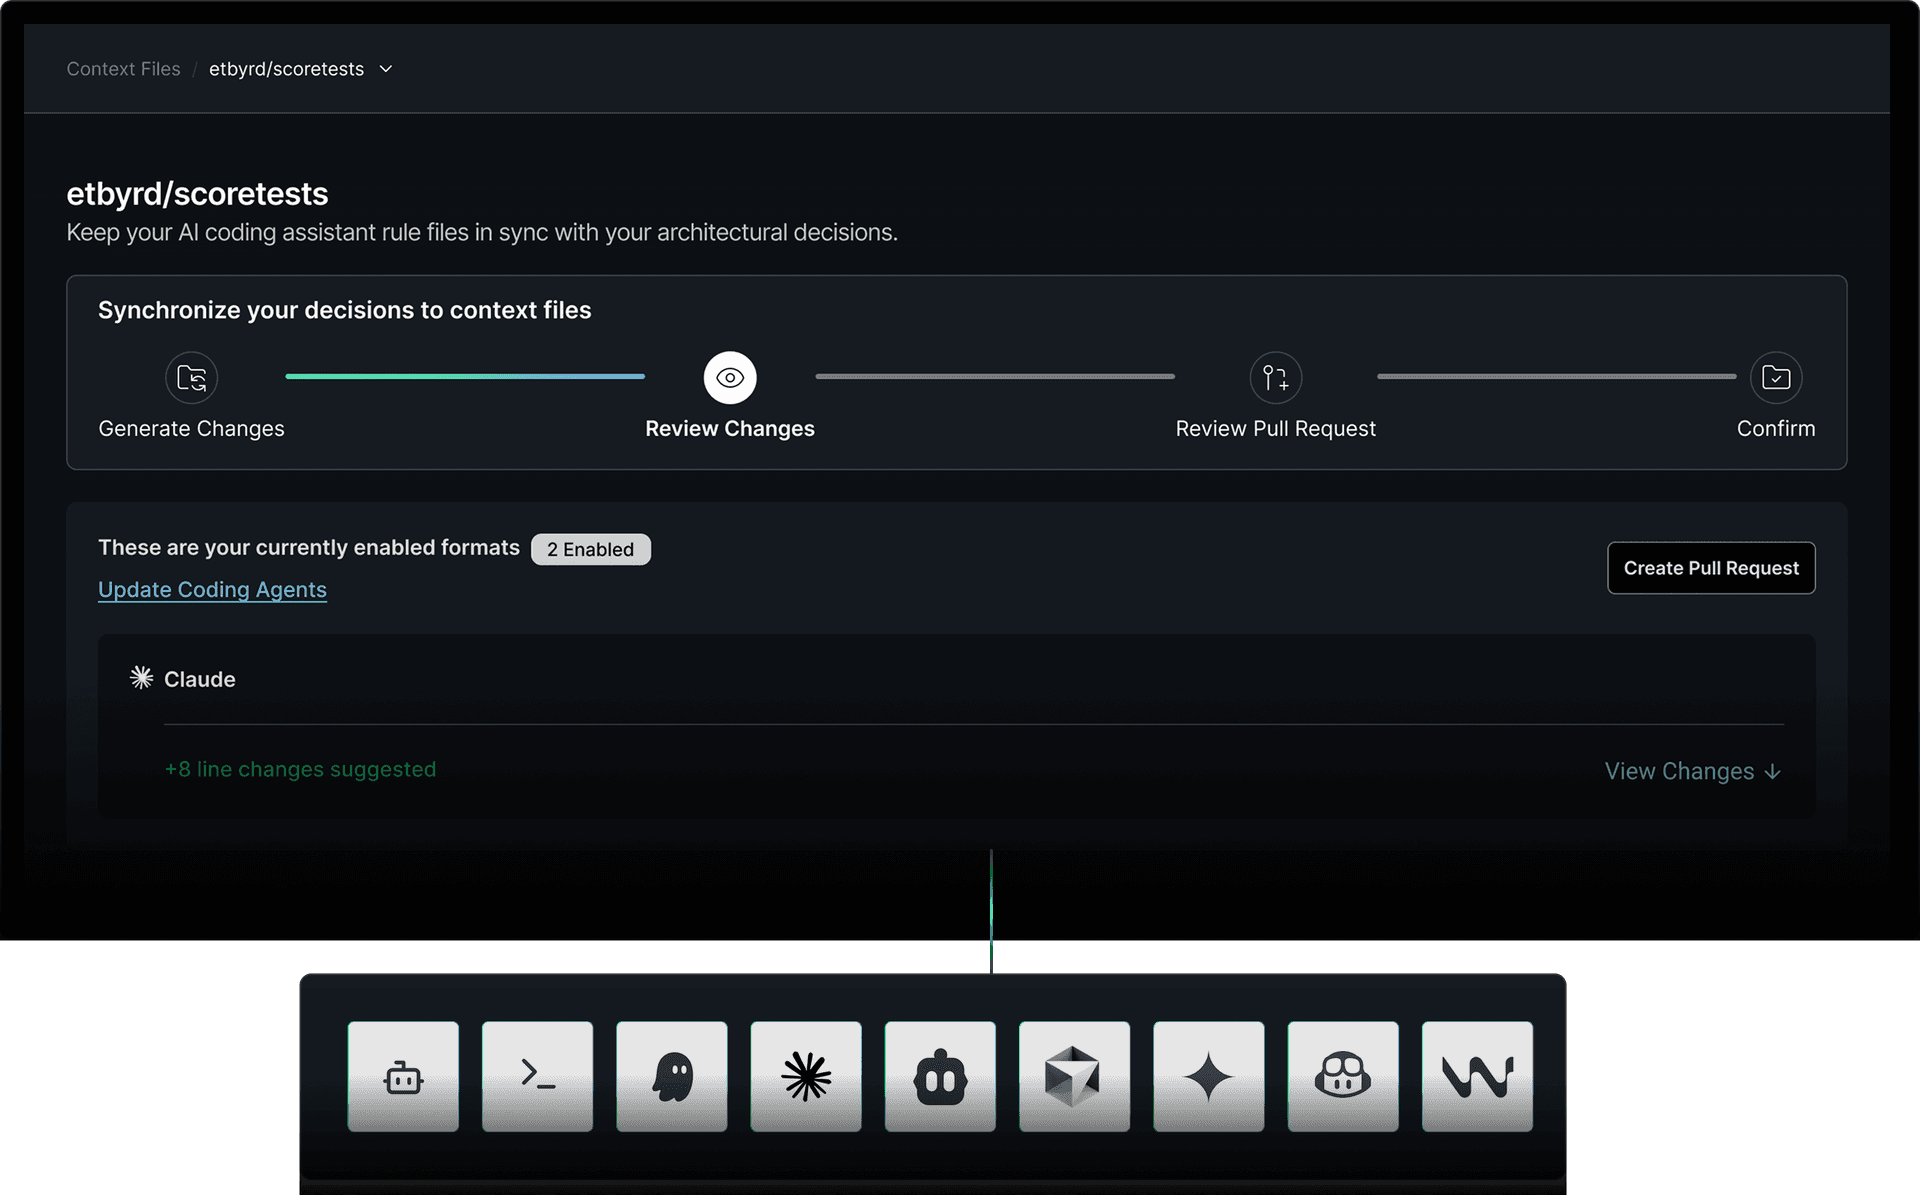Click the Generate Changes step icon
This screenshot has height=1195, width=1920.
click(x=191, y=378)
